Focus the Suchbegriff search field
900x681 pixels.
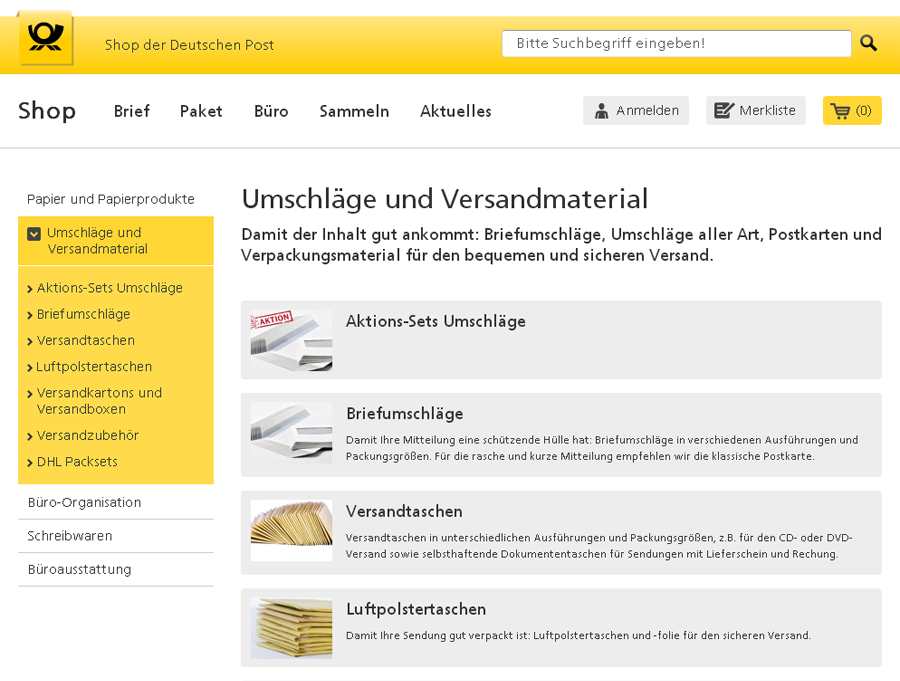[x=676, y=44]
